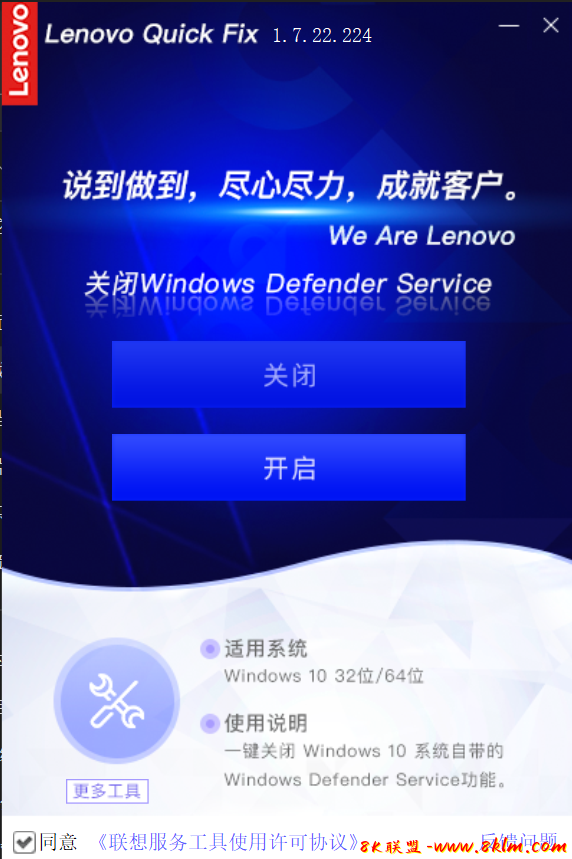572x859 pixels.
Task: Click 关闭 to disable Windows Defender
Action: (x=289, y=375)
